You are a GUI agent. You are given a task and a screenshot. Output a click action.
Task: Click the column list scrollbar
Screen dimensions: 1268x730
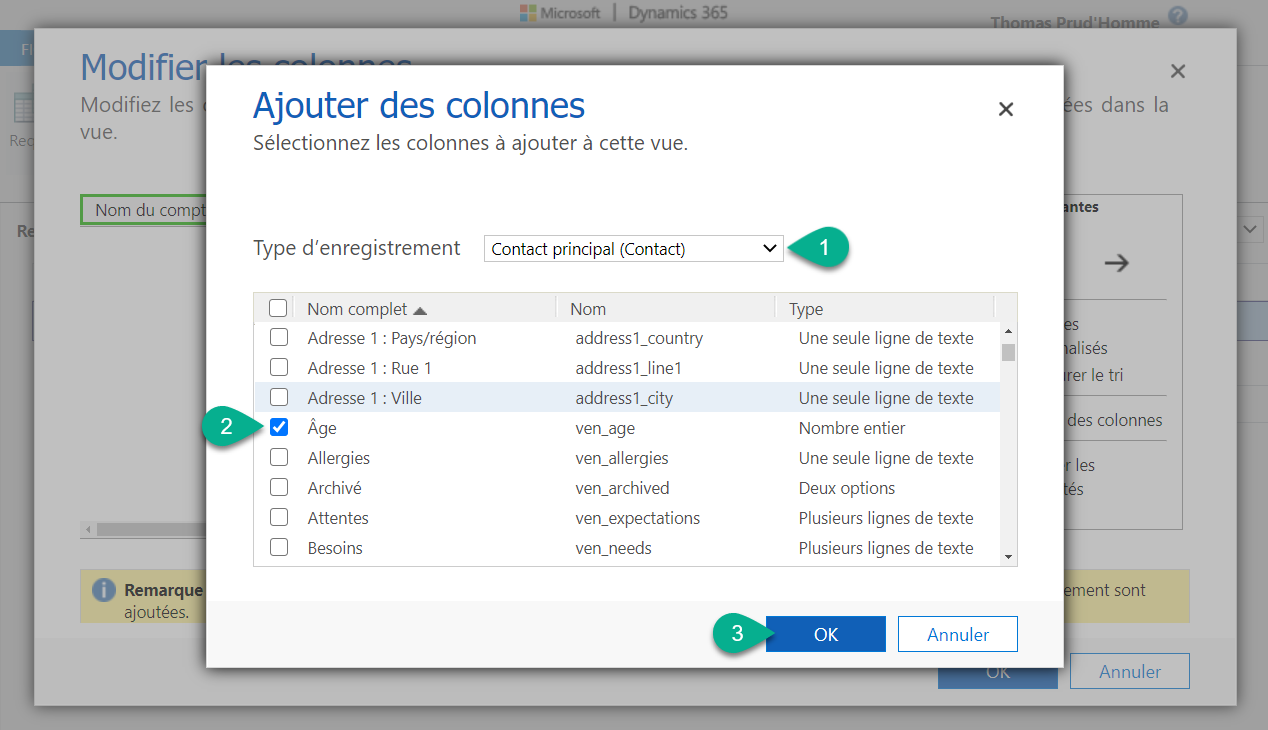1010,350
